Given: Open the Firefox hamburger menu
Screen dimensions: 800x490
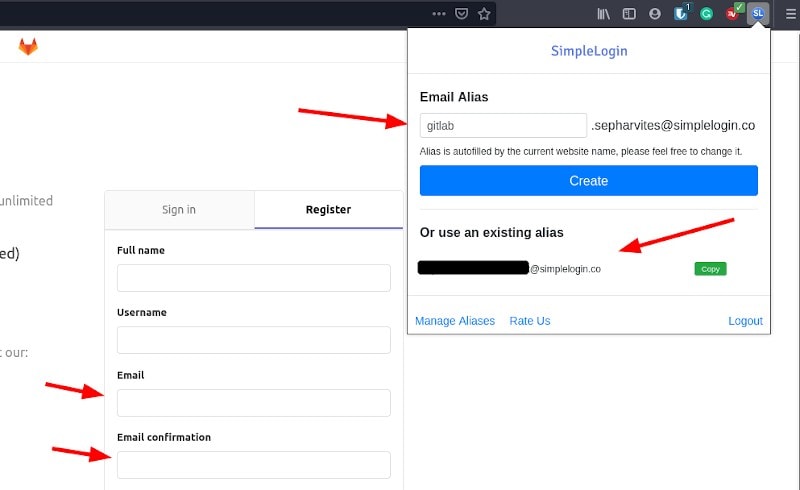Looking at the screenshot, I should tap(790, 14).
